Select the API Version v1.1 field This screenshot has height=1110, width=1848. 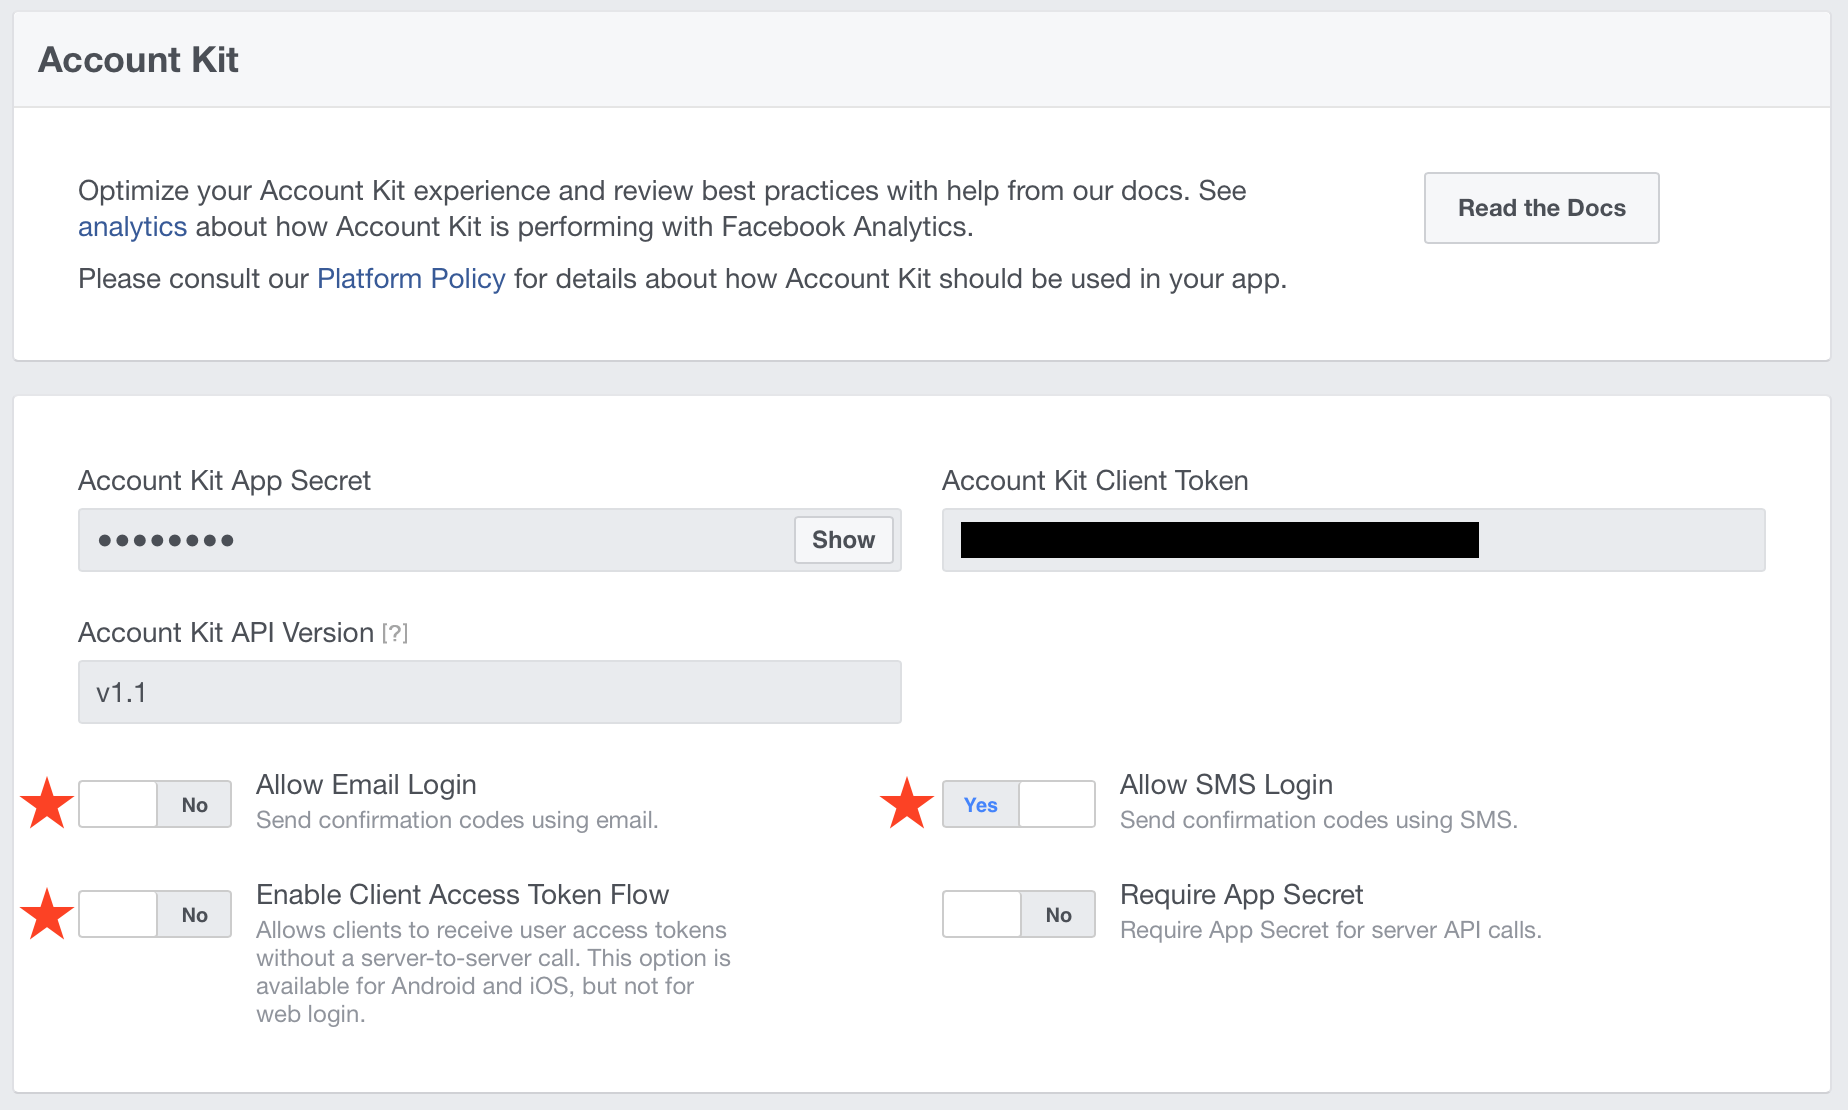[489, 692]
